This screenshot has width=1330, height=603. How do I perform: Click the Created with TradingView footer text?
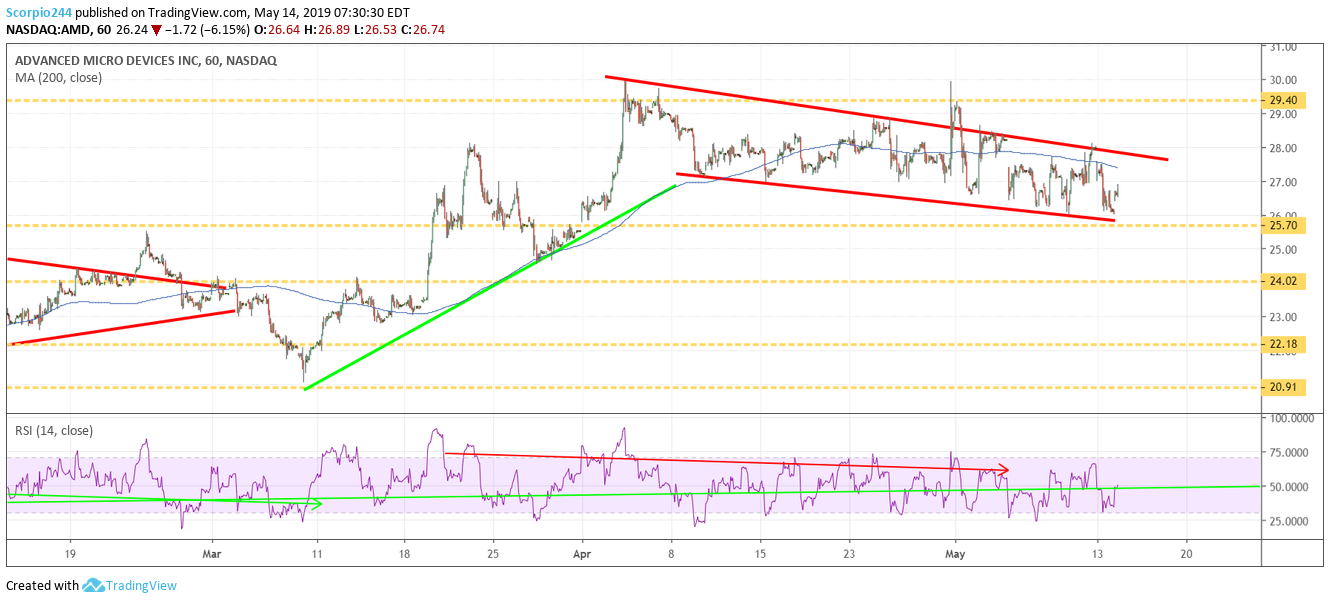click(92, 586)
